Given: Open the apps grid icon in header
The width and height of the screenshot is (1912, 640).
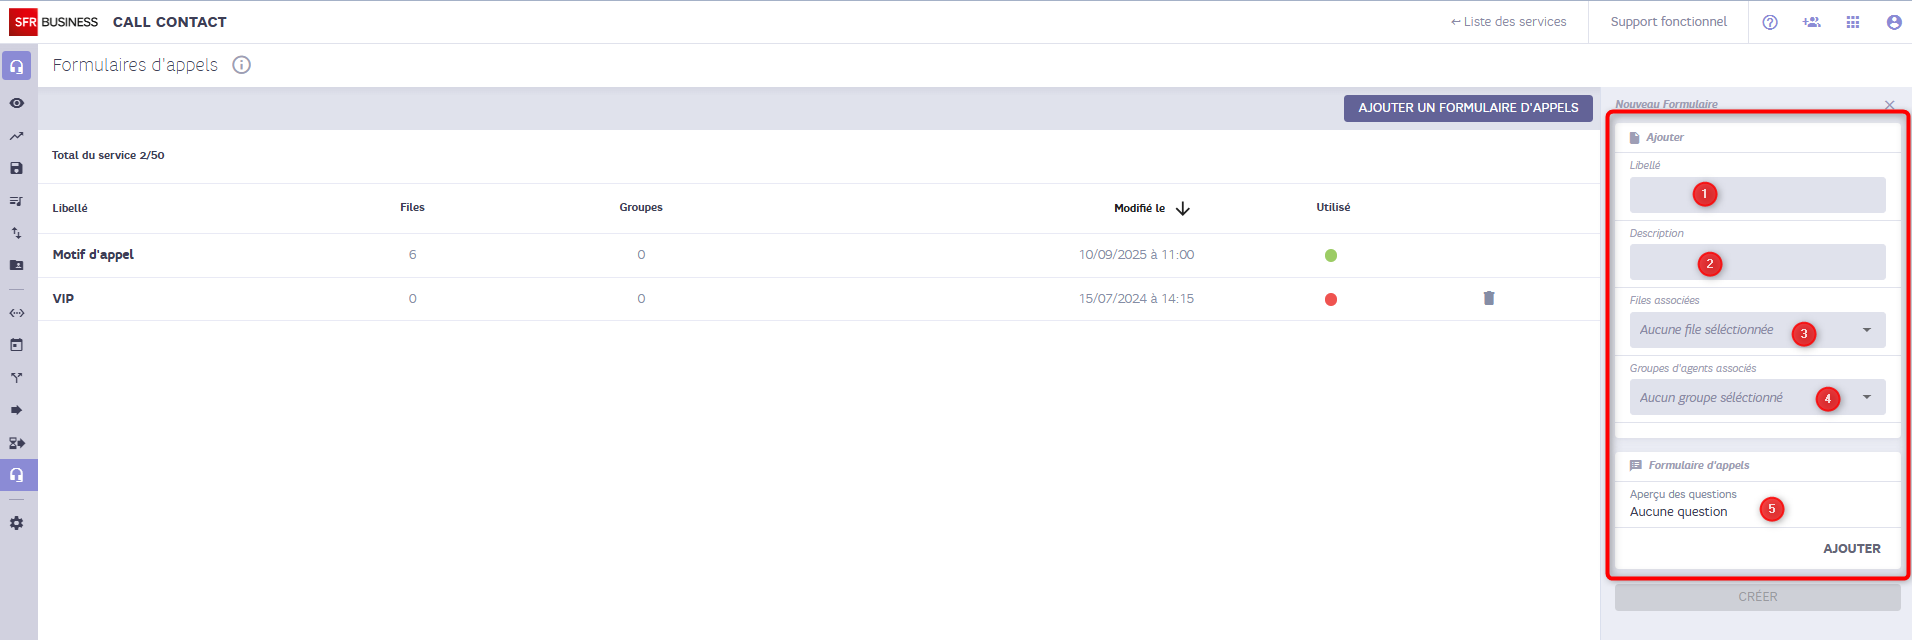Looking at the screenshot, I should click(x=1852, y=22).
